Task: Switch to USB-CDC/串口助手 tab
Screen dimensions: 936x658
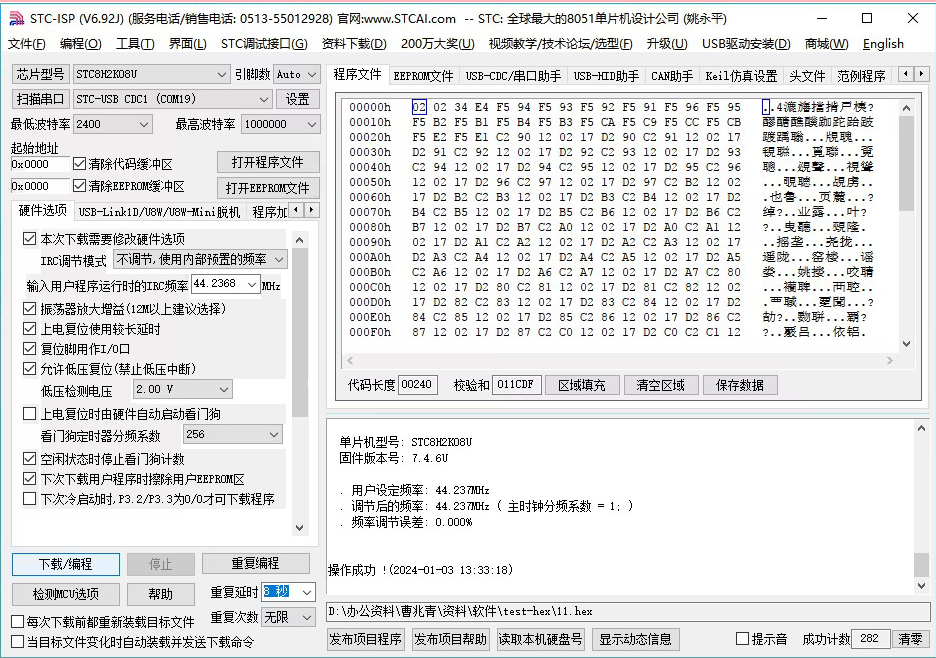Action: [x=513, y=76]
